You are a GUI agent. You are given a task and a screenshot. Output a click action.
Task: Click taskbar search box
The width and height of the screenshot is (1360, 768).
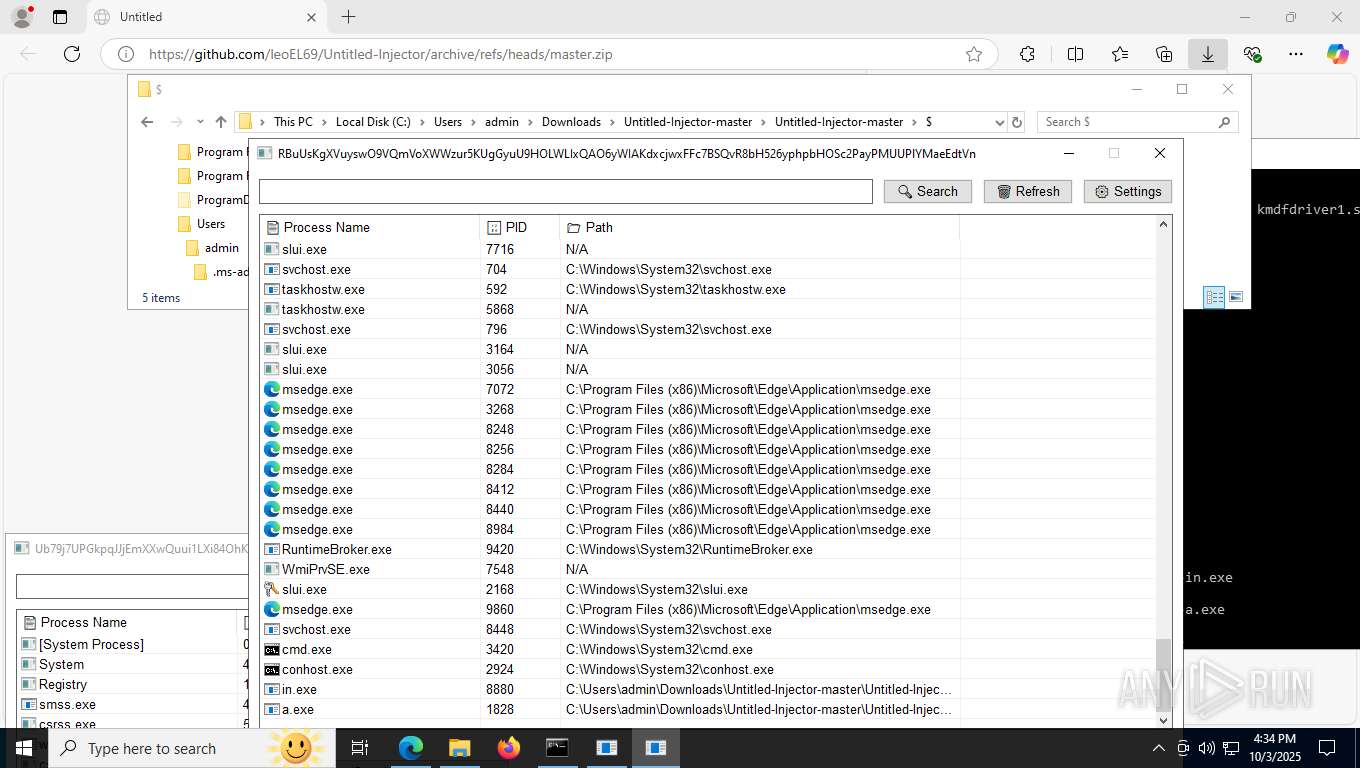[190, 748]
